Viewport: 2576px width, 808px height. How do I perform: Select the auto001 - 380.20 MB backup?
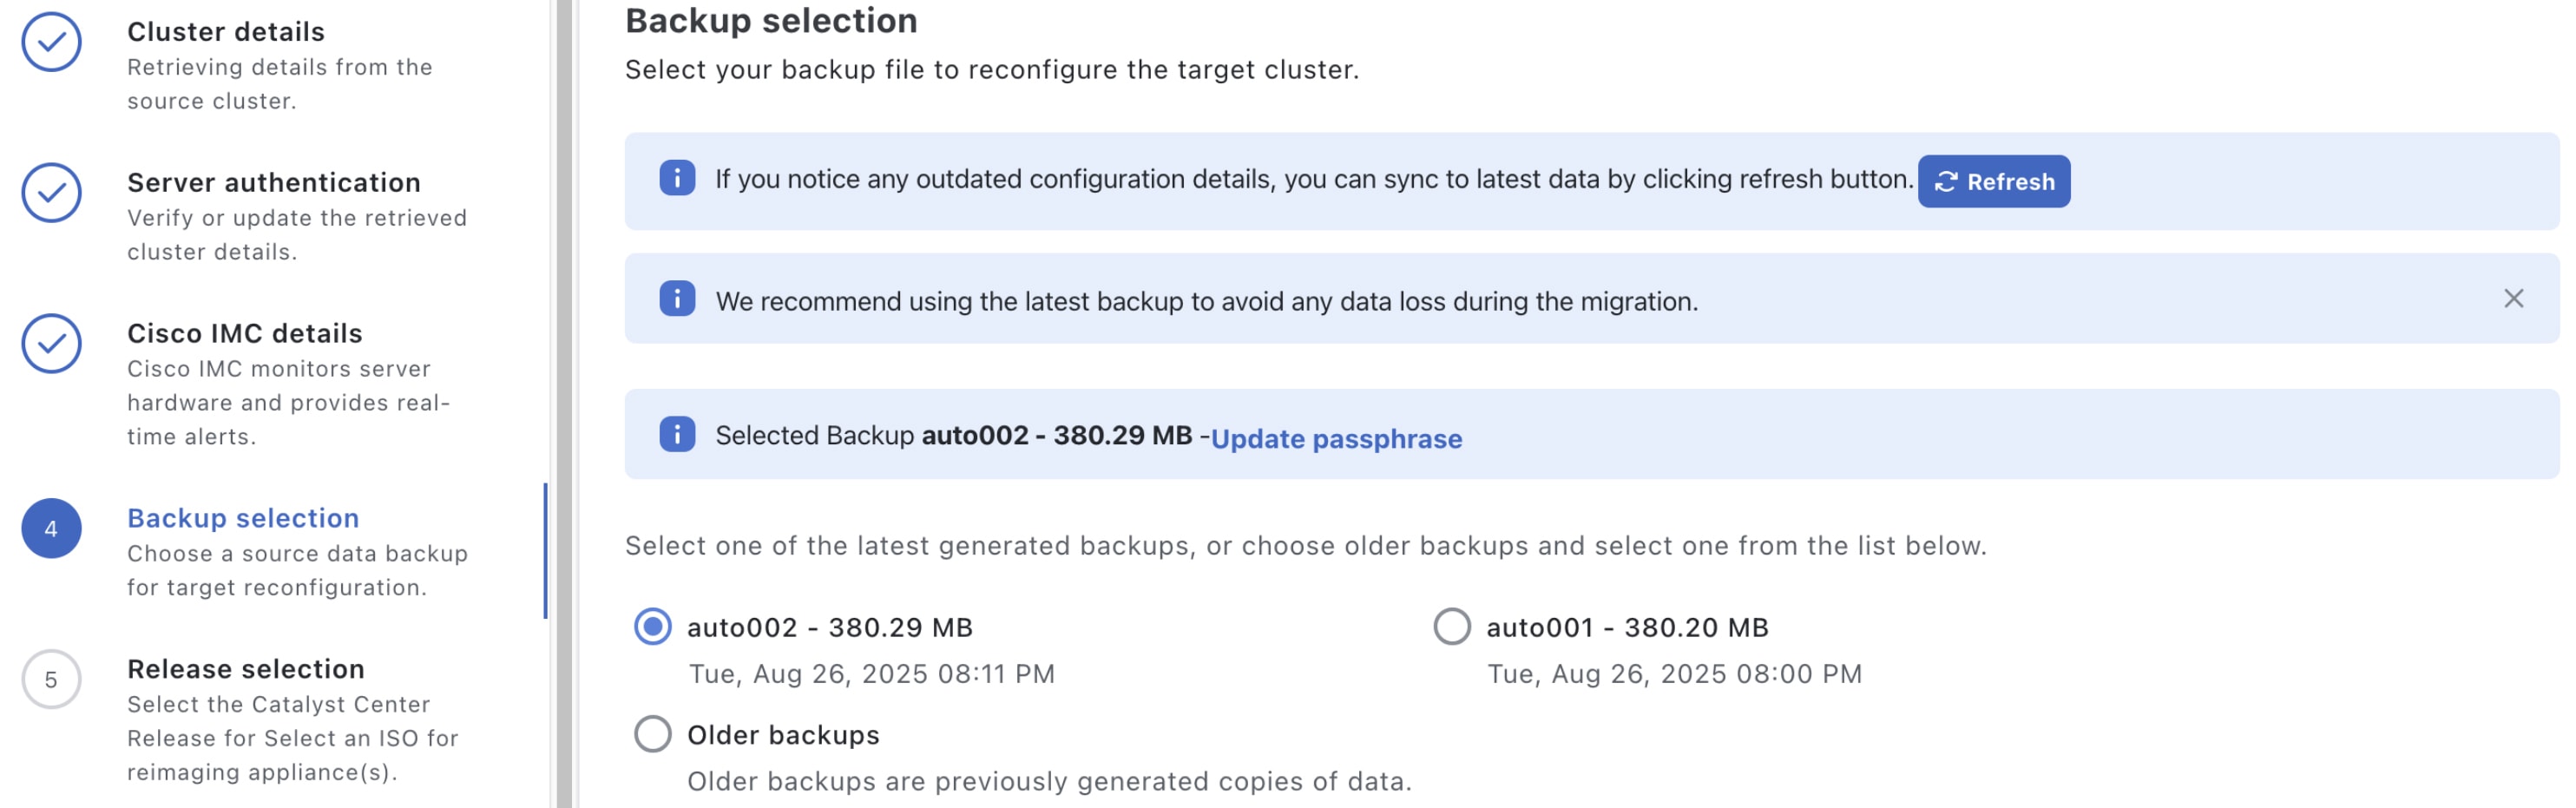click(x=1452, y=627)
